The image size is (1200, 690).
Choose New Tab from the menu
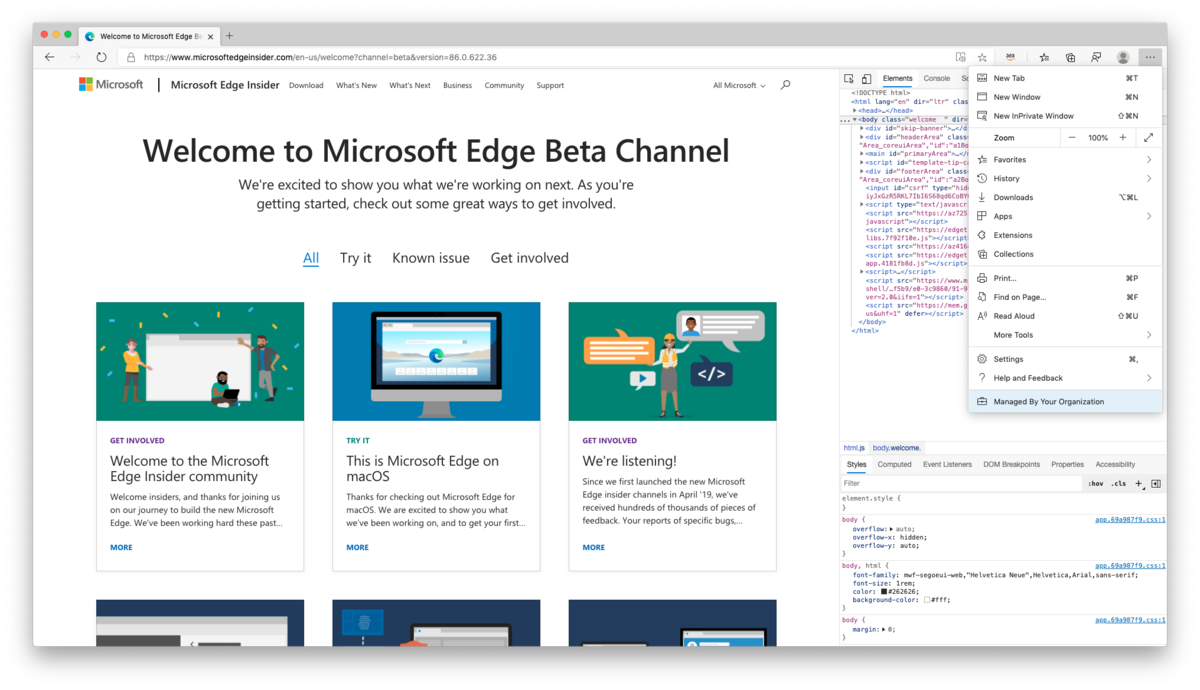tap(1065, 78)
